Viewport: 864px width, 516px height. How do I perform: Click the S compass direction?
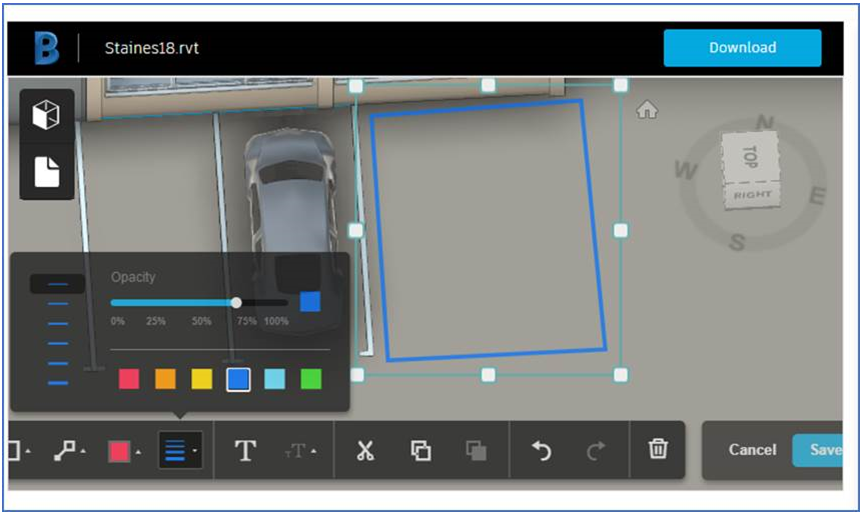[737, 241]
